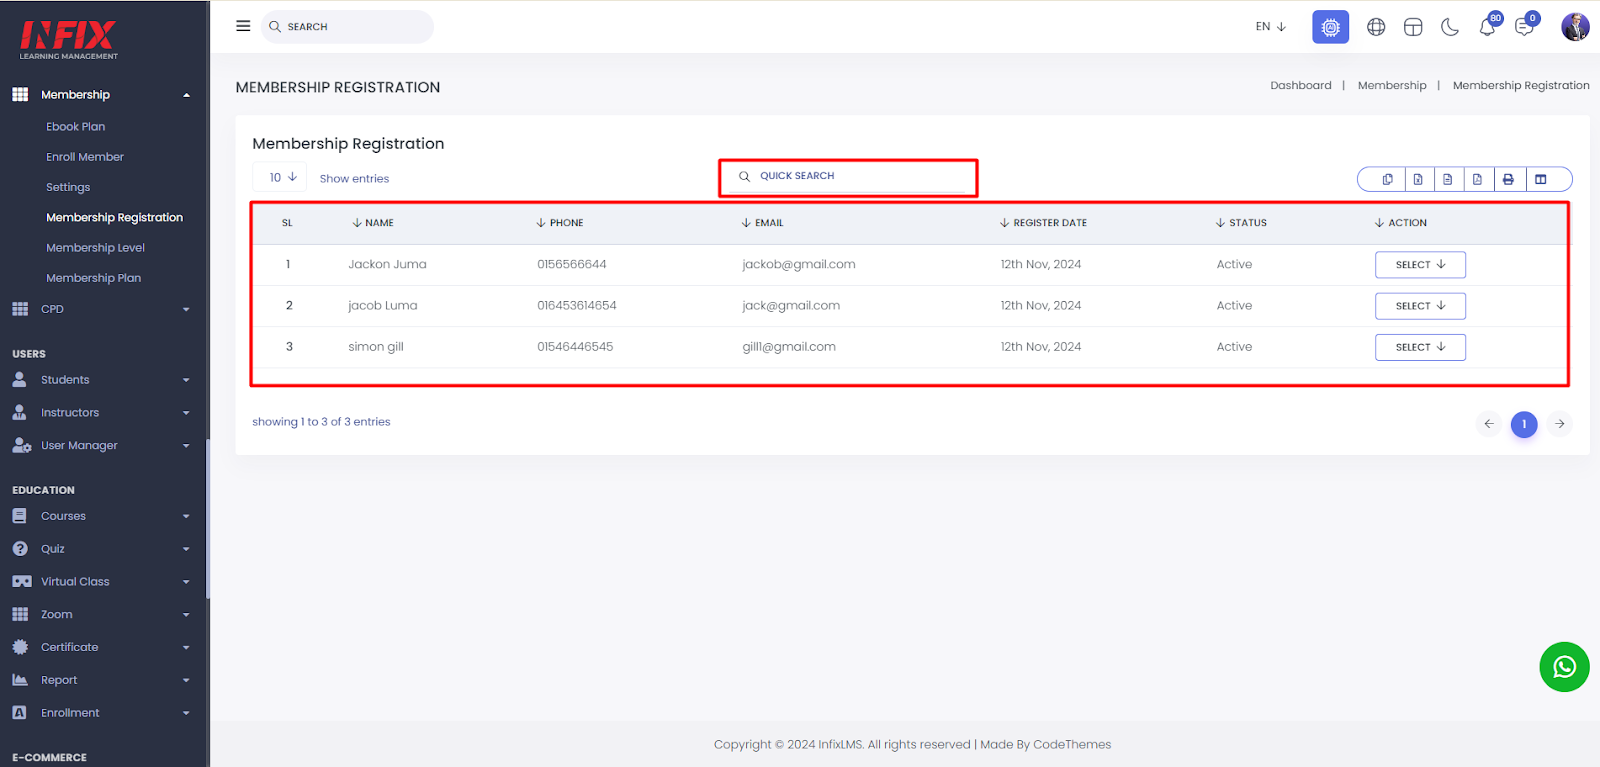The image size is (1600, 767).
Task: Click the Students person icon
Action: click(x=19, y=379)
